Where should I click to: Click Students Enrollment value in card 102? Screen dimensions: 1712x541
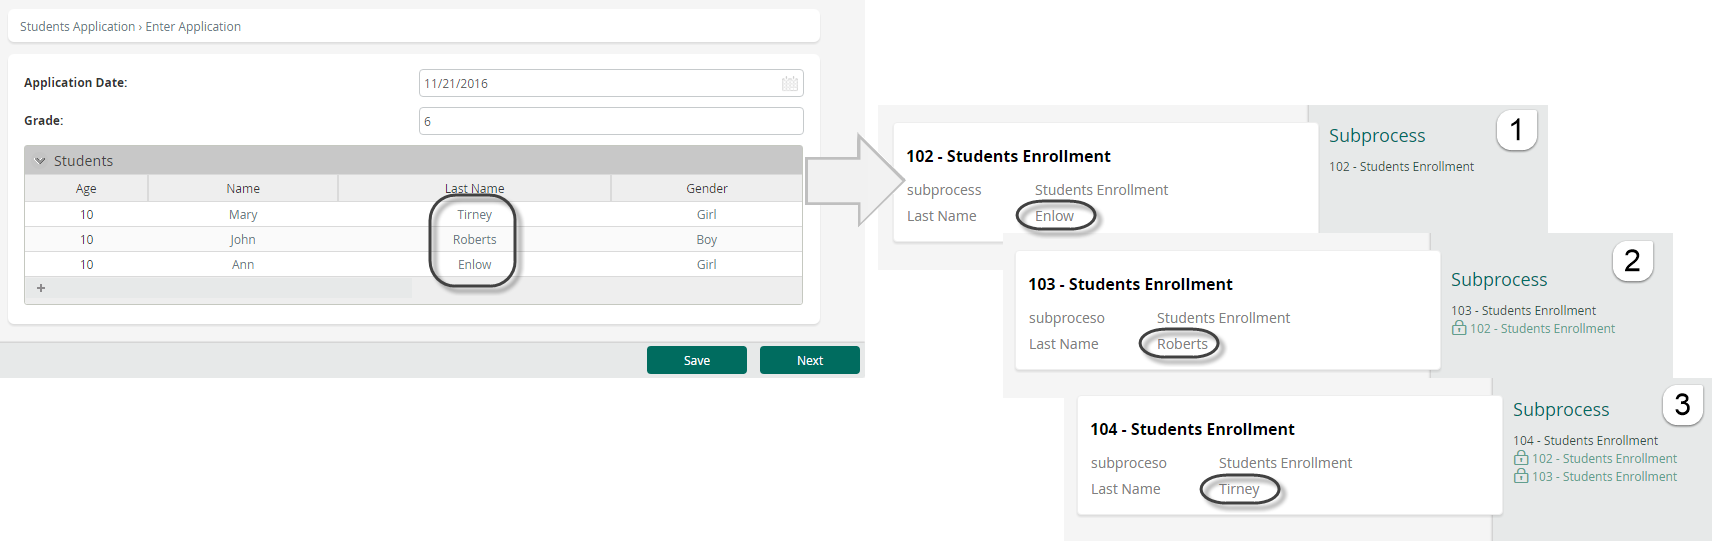pos(1101,190)
